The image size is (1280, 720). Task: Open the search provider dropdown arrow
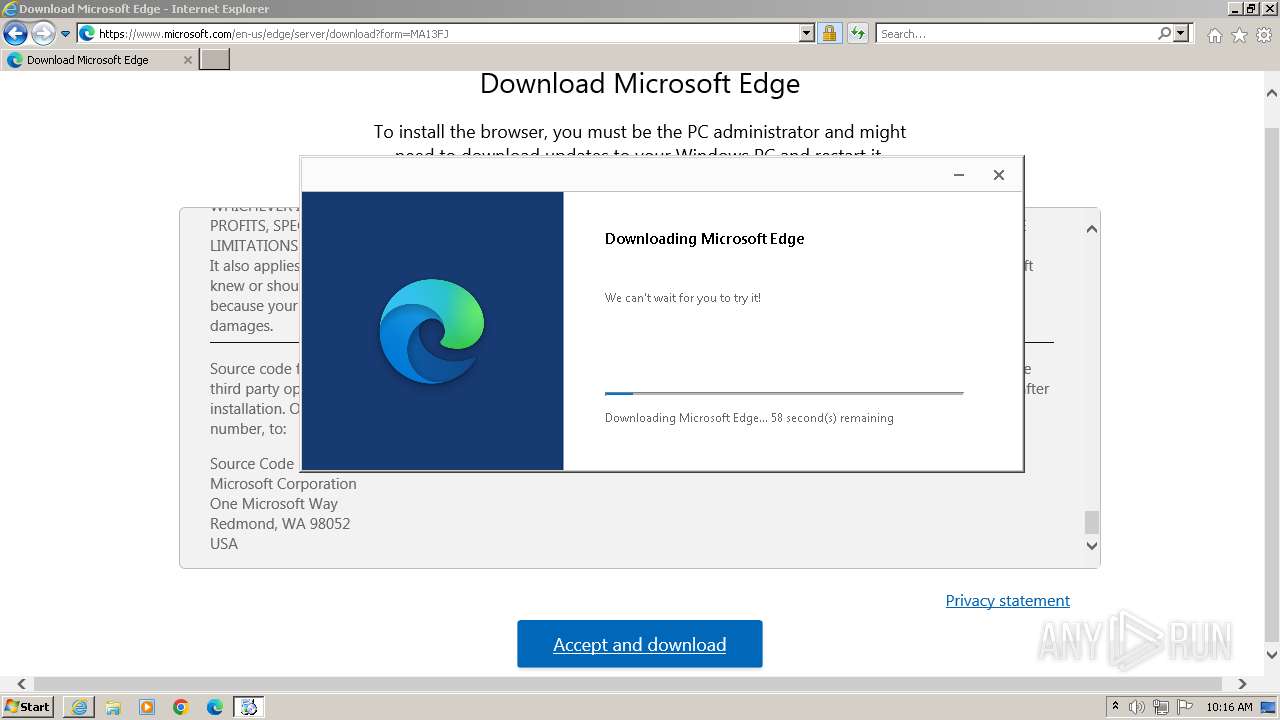pos(1181,34)
